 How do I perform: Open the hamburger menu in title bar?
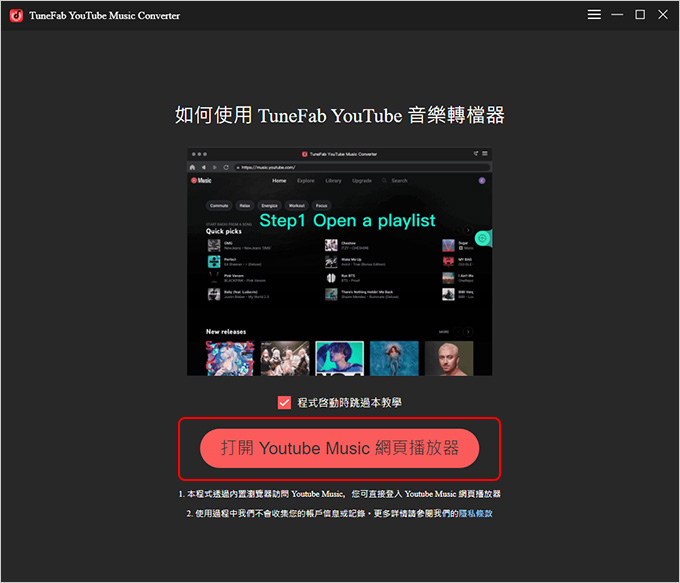[594, 15]
